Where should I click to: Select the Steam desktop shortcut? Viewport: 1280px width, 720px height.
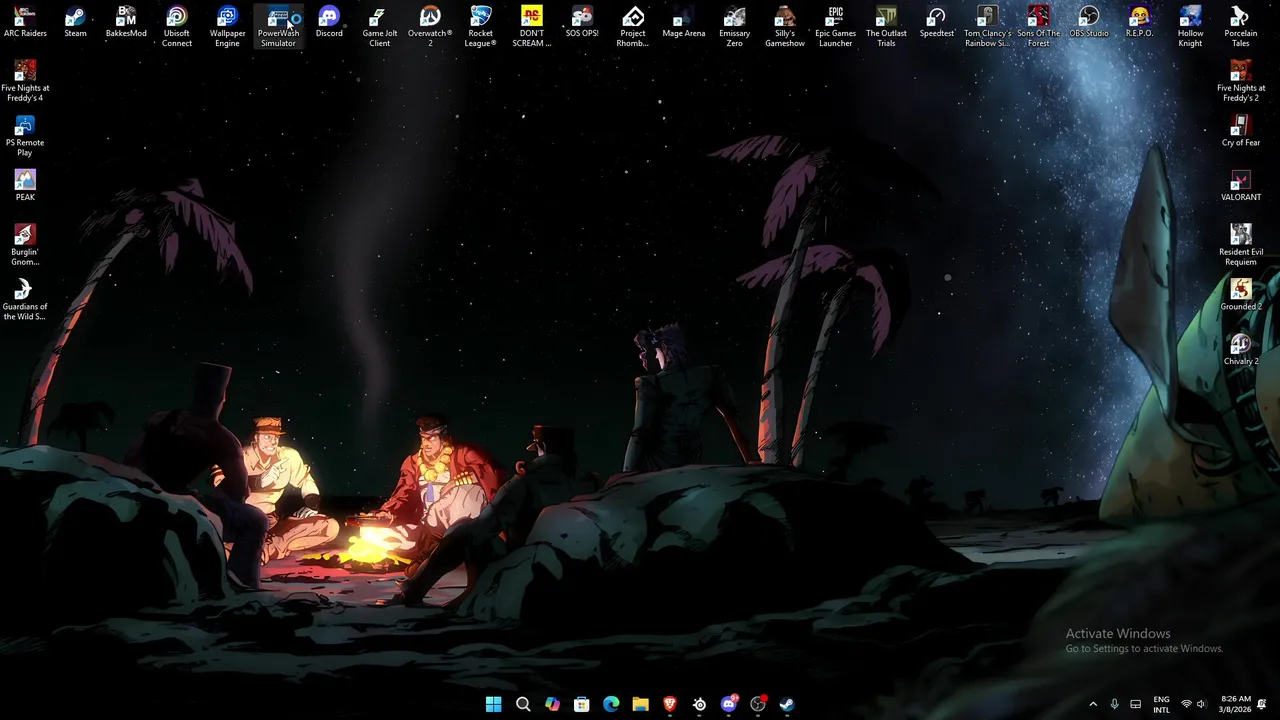point(75,22)
